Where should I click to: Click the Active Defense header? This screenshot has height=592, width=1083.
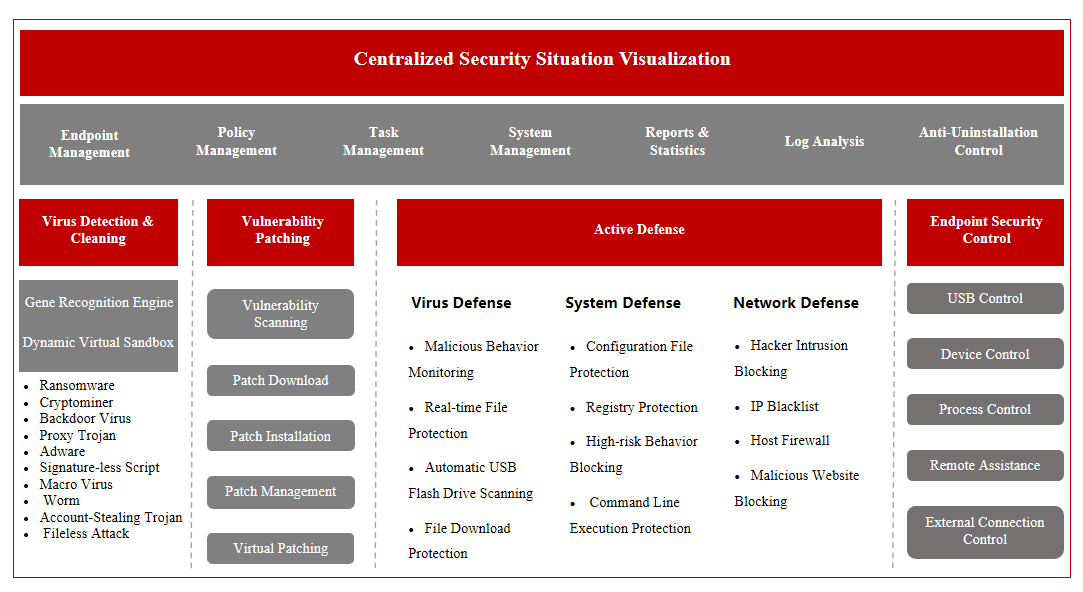(639, 232)
